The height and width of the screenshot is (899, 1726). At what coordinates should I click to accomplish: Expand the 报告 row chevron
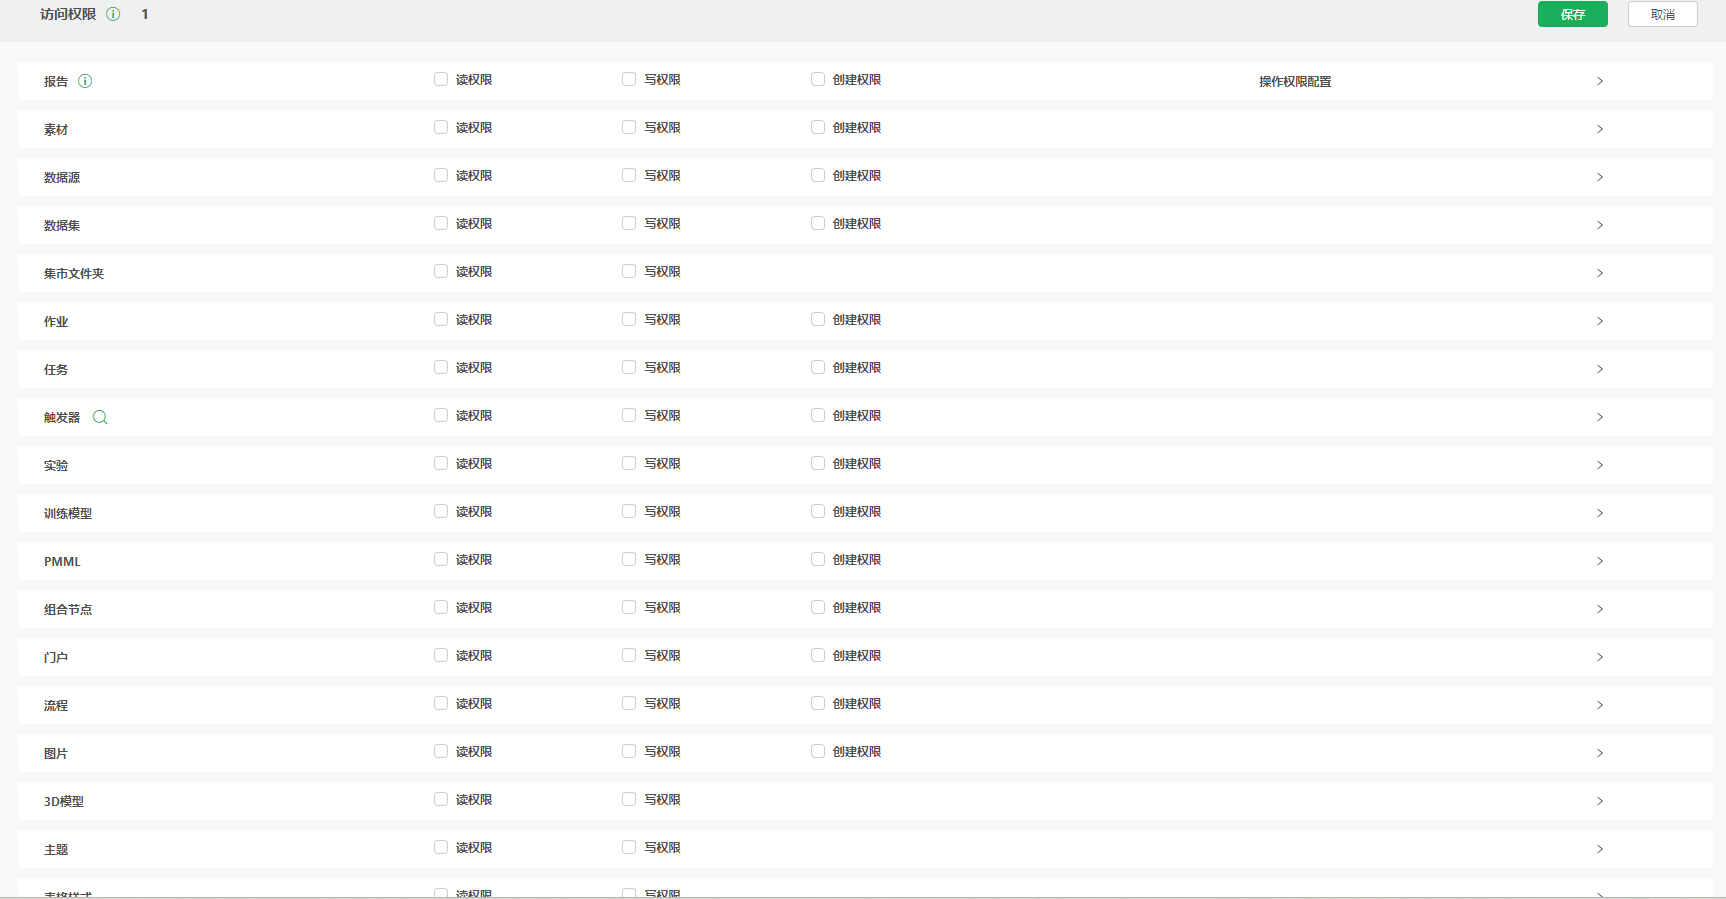(x=1600, y=81)
